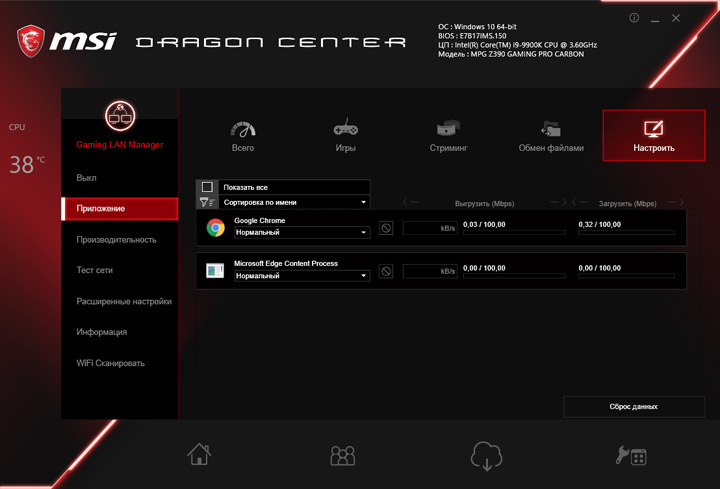Screen dimensions: 720x489
Task: Select the Стриминг video icon
Action: (448, 128)
